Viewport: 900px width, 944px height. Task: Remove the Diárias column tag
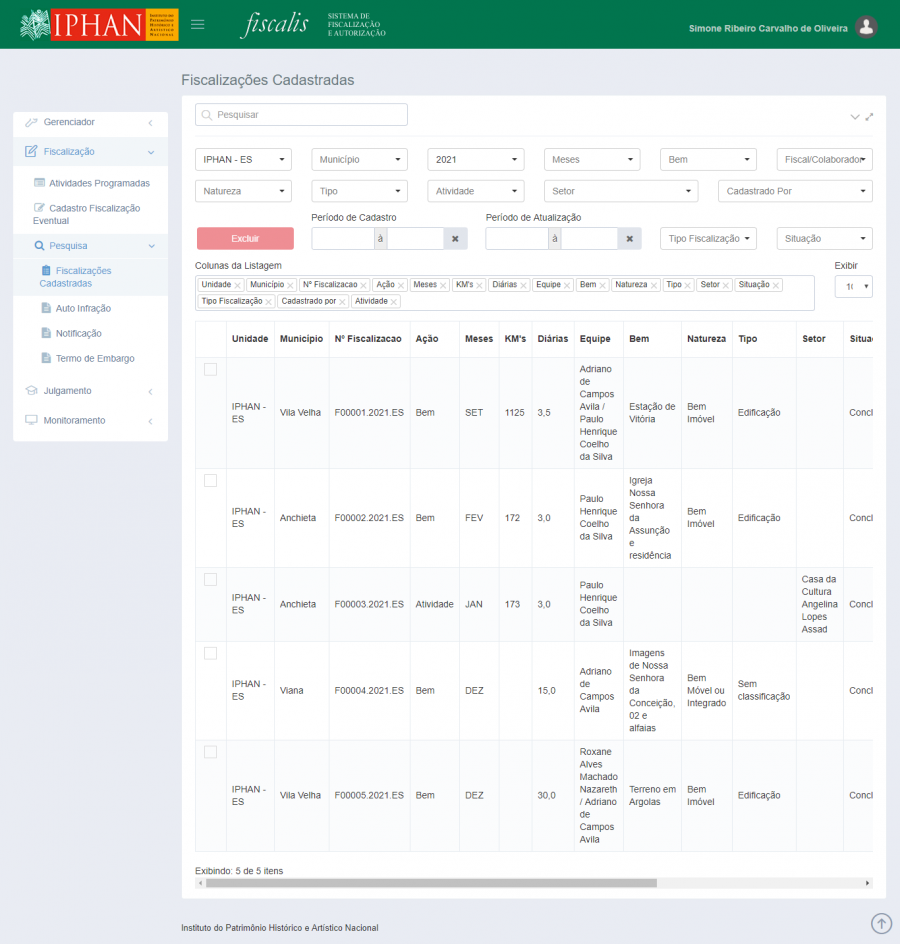[523, 285]
